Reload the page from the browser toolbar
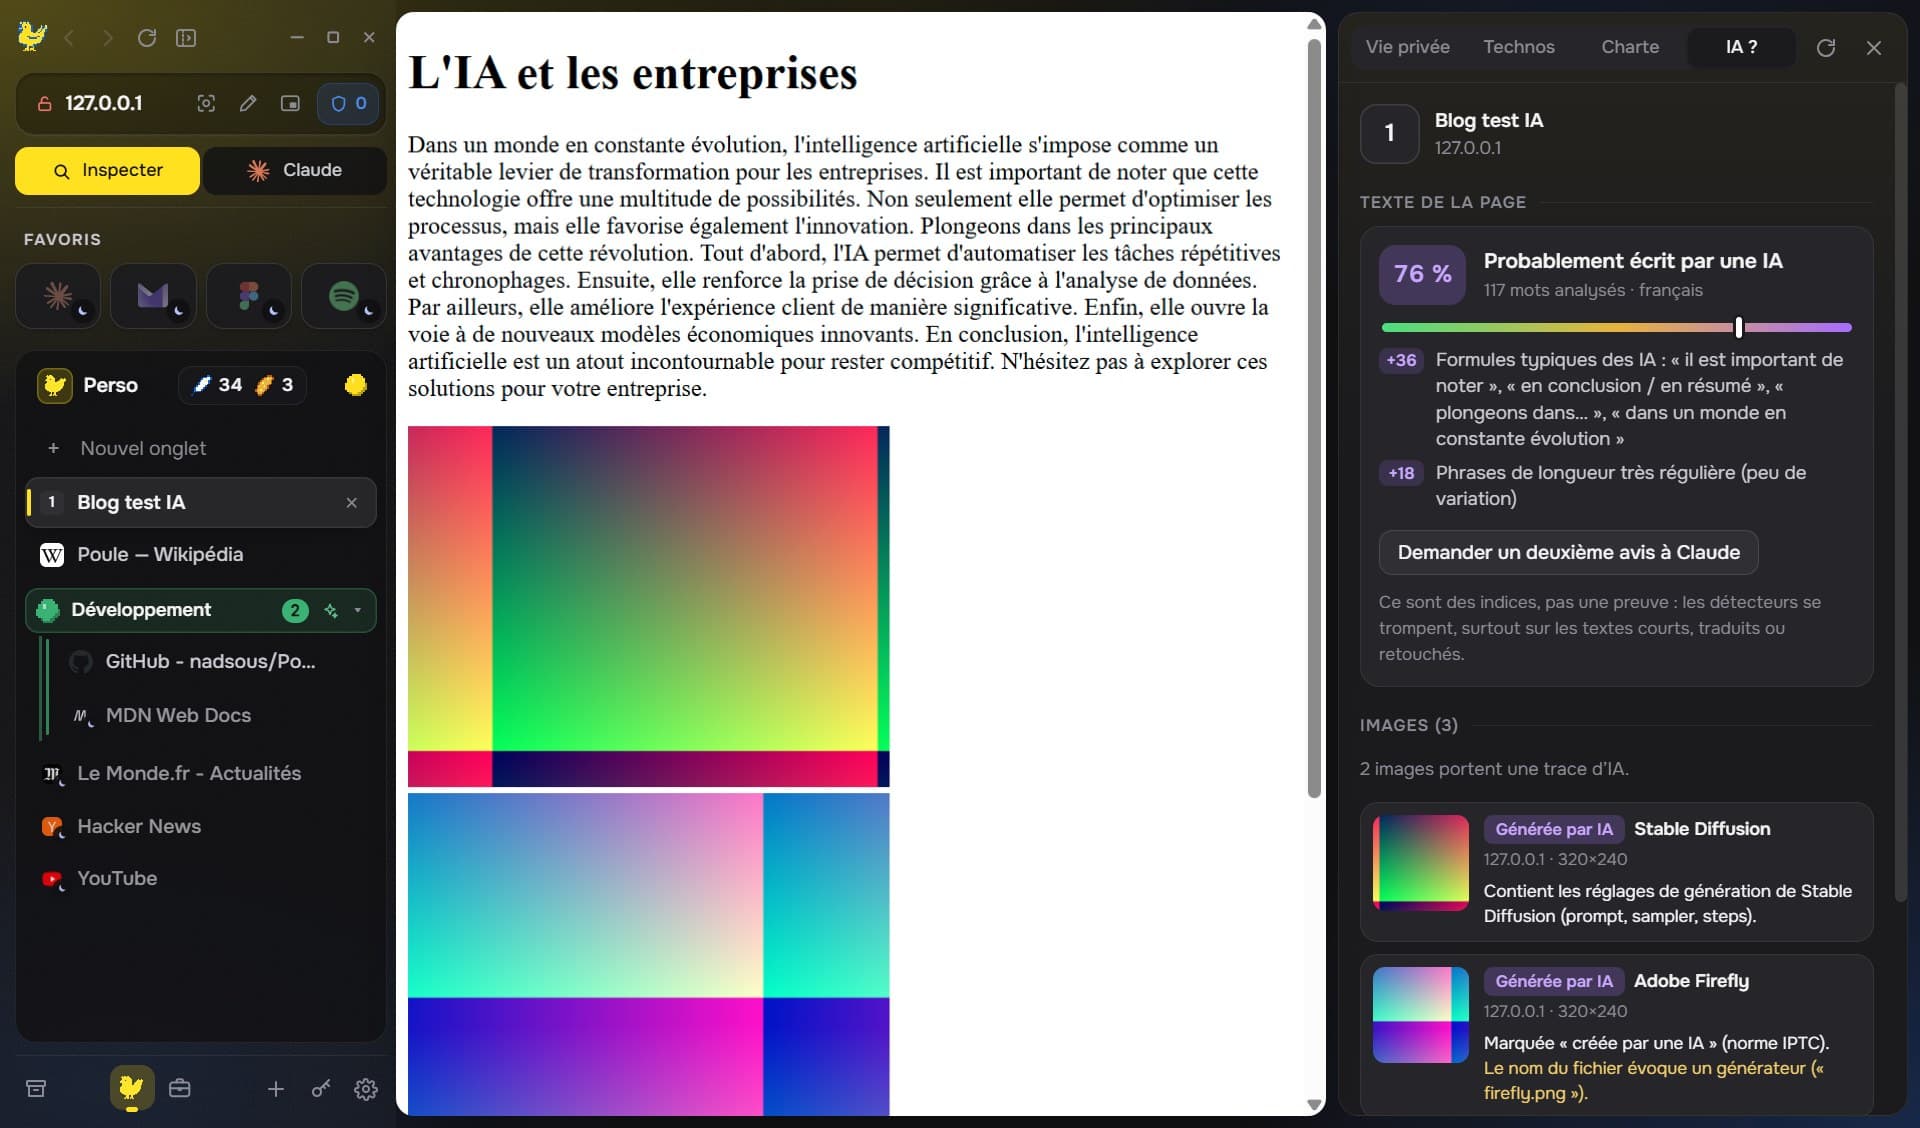 (147, 38)
